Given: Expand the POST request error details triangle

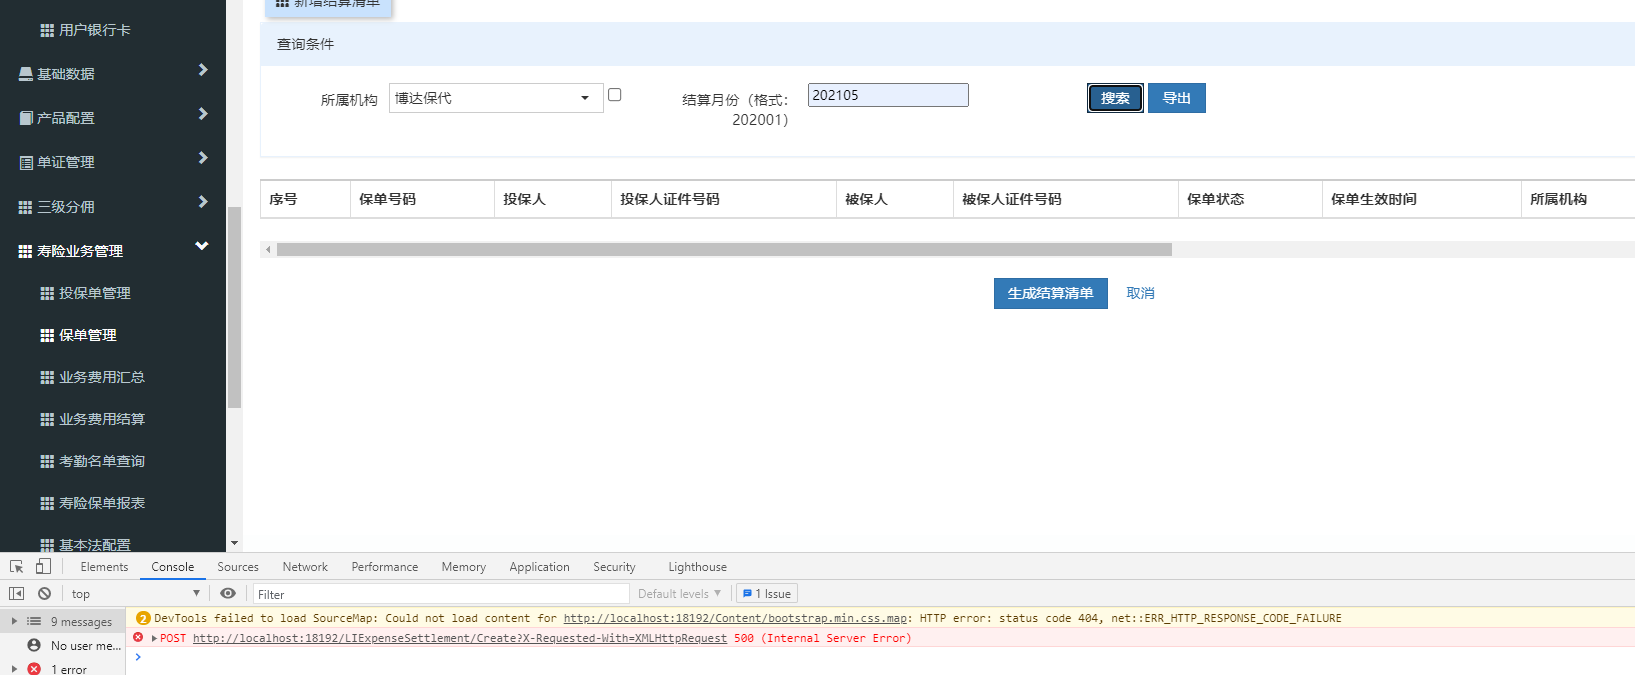Looking at the screenshot, I should tap(154, 638).
